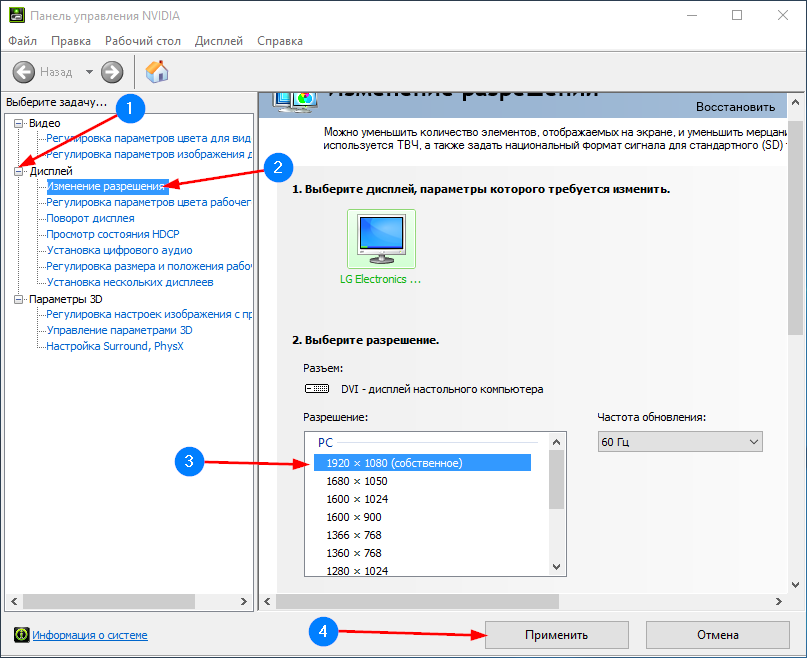Click the Forward arrow icon in toolbar
The height and width of the screenshot is (658, 807).
pos(112,72)
